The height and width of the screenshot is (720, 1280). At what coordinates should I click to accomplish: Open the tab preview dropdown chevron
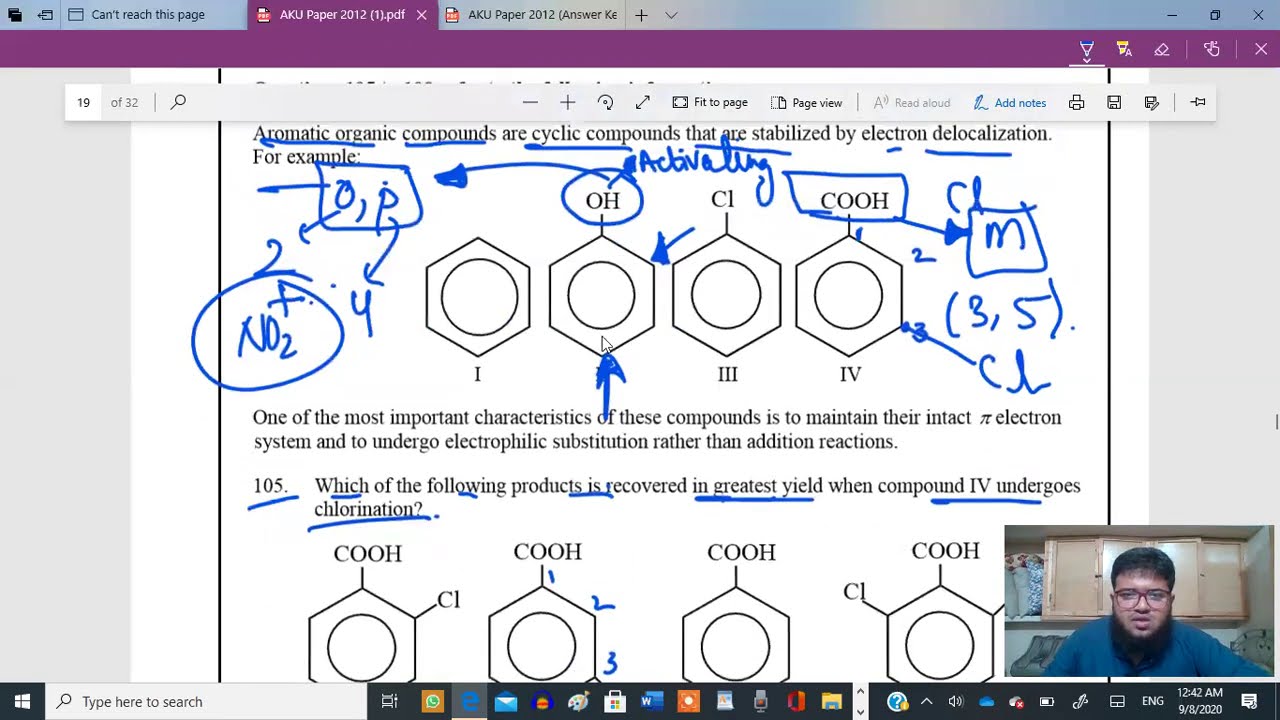click(671, 15)
